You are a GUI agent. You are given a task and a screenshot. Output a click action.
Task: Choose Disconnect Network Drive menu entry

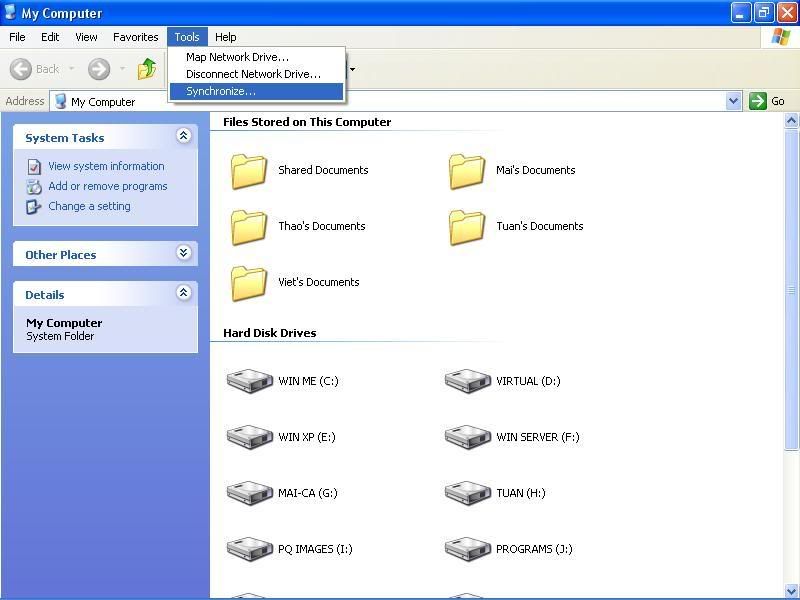tap(257, 74)
